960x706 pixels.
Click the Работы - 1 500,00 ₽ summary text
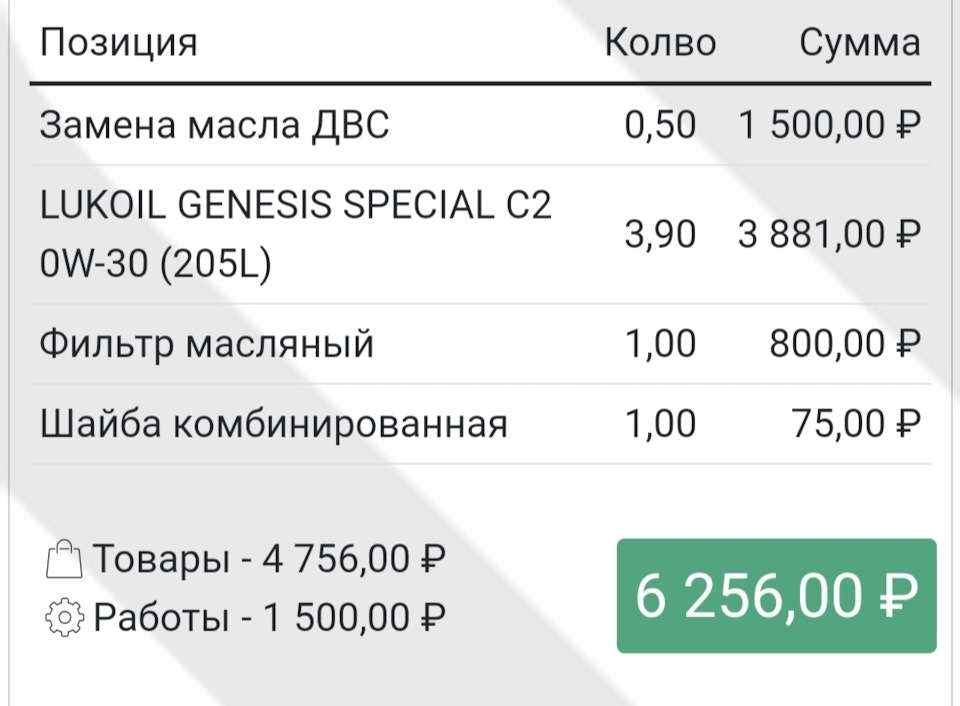(269, 617)
